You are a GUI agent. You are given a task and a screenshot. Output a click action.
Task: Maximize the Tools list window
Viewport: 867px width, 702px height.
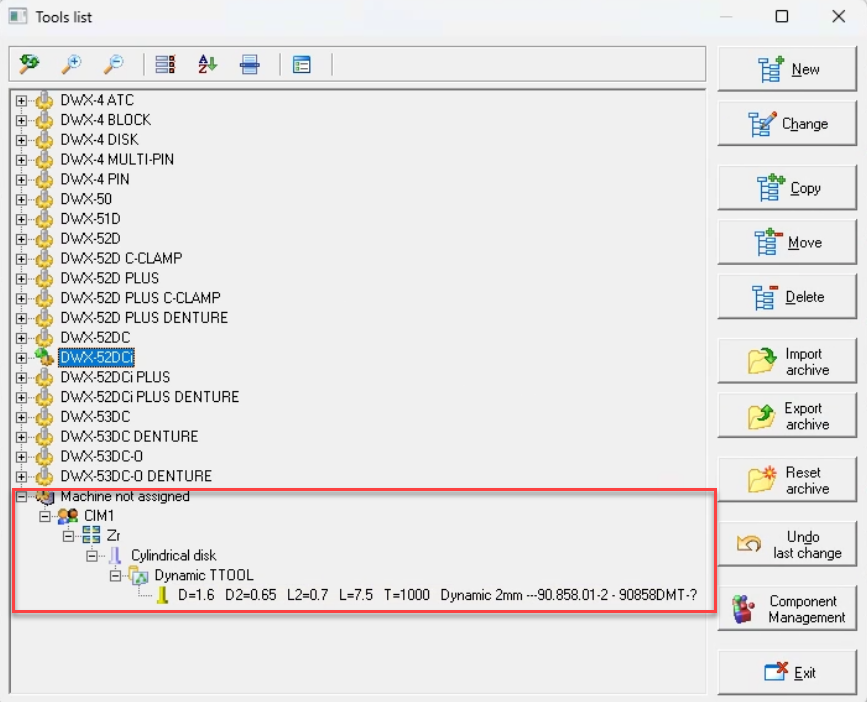click(782, 17)
